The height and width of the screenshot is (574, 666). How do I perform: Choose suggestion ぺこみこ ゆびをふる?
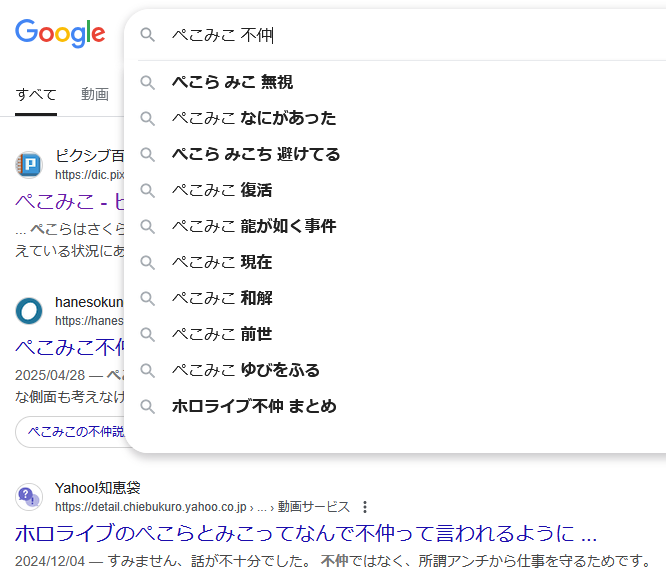(x=245, y=370)
